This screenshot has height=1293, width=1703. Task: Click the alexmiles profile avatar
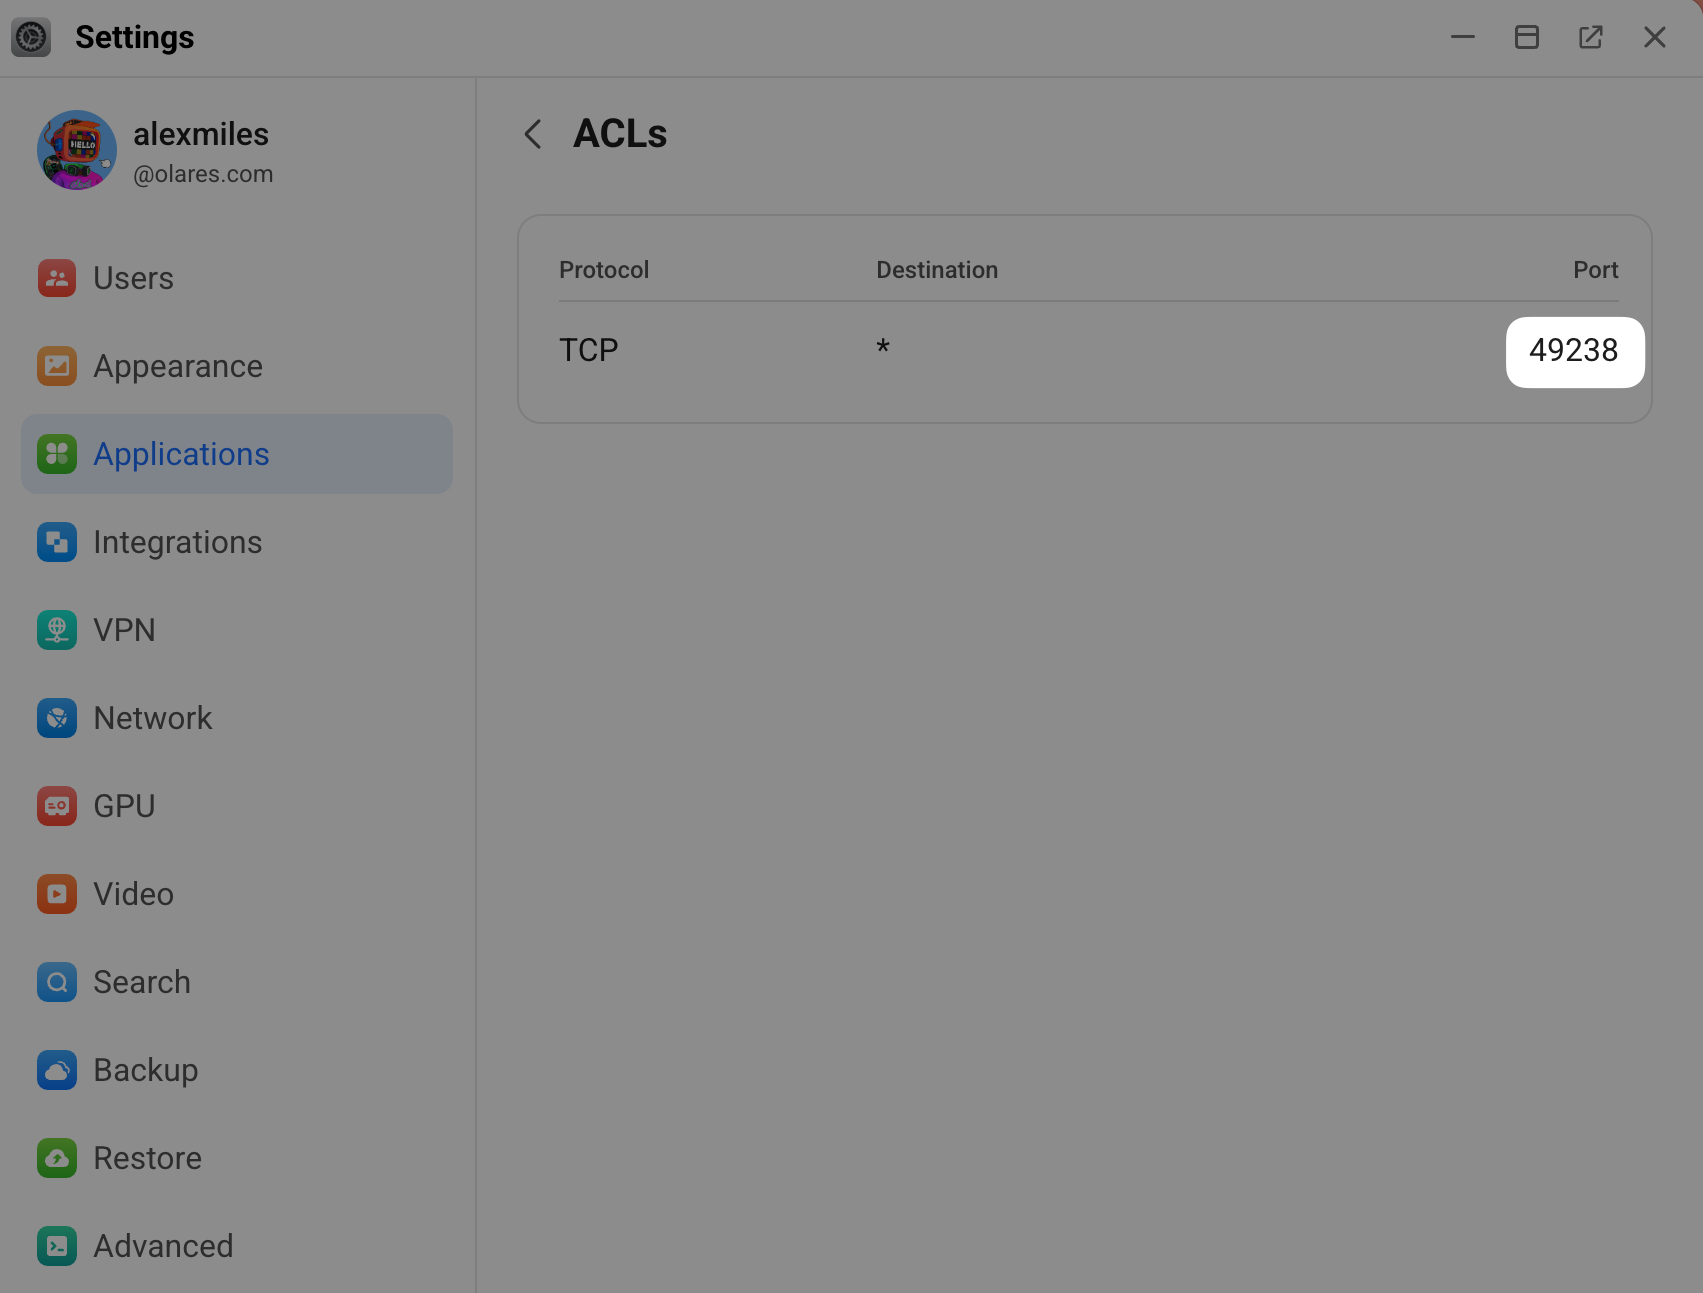77,150
